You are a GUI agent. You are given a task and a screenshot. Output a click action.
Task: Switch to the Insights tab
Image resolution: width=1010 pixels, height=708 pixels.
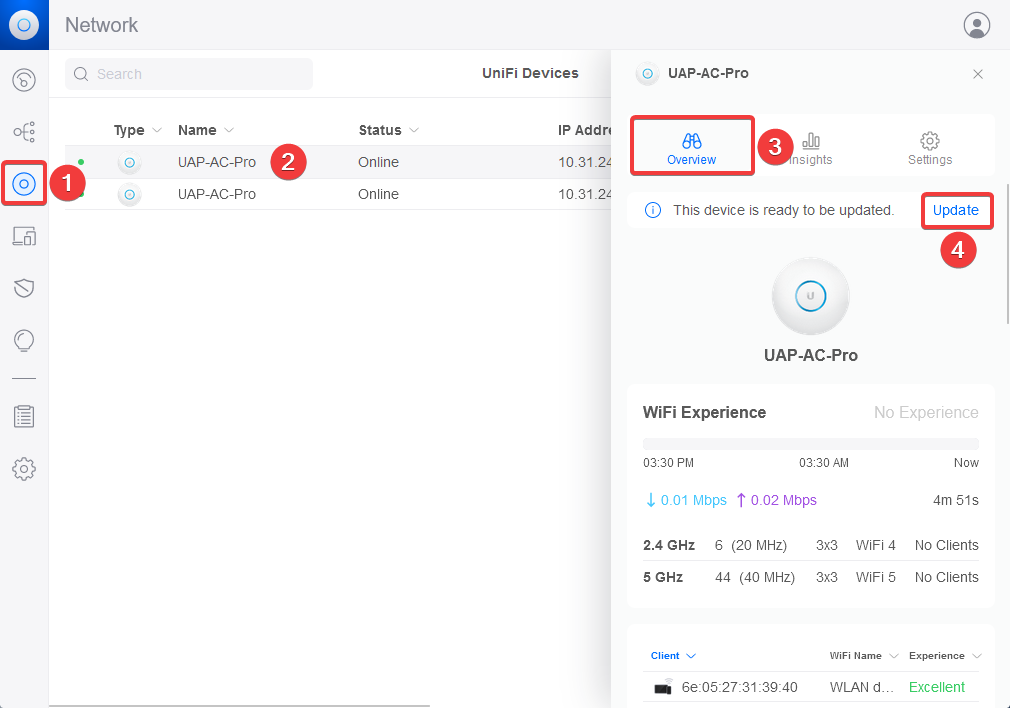810,148
